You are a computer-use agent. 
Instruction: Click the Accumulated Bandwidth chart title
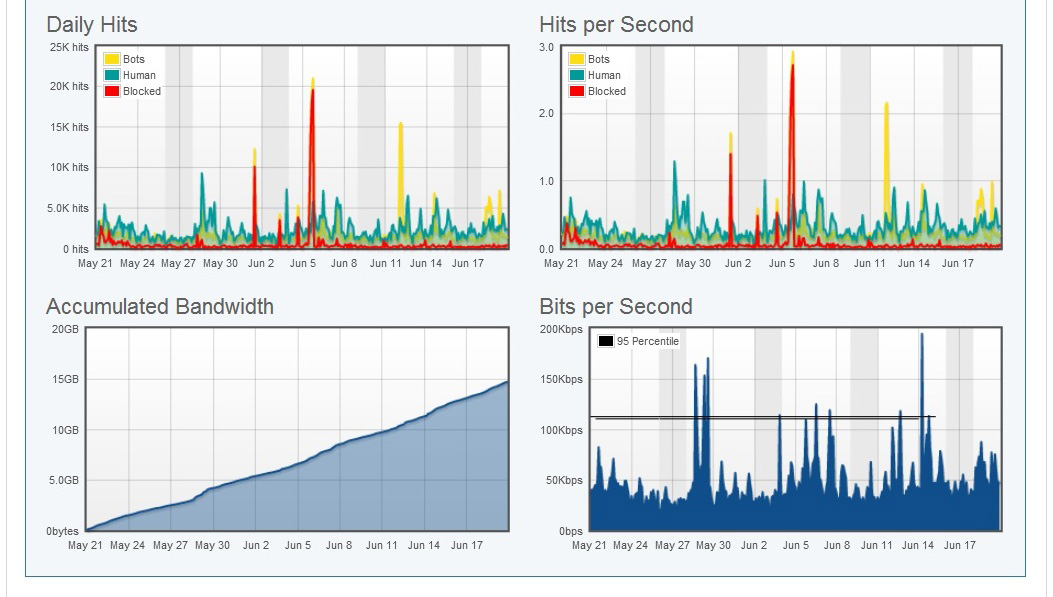click(160, 307)
